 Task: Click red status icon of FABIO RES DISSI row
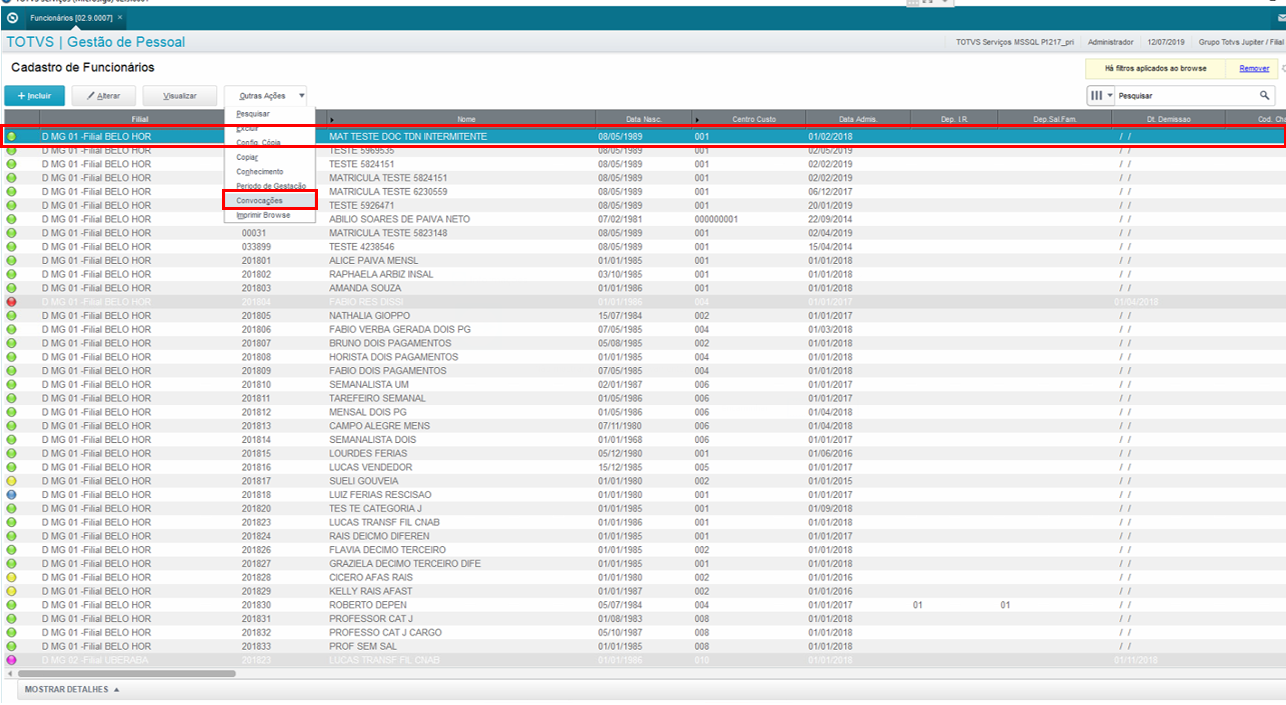click(12, 302)
